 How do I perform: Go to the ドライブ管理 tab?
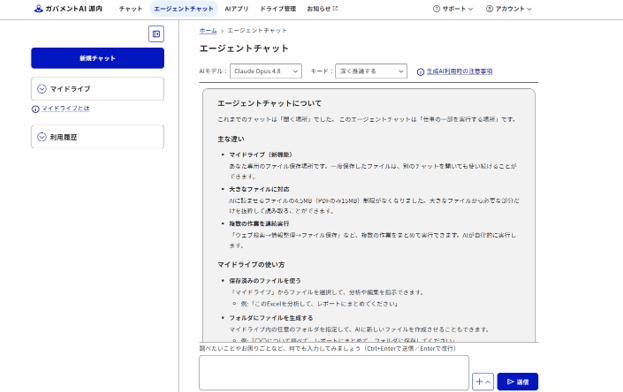[x=278, y=8]
